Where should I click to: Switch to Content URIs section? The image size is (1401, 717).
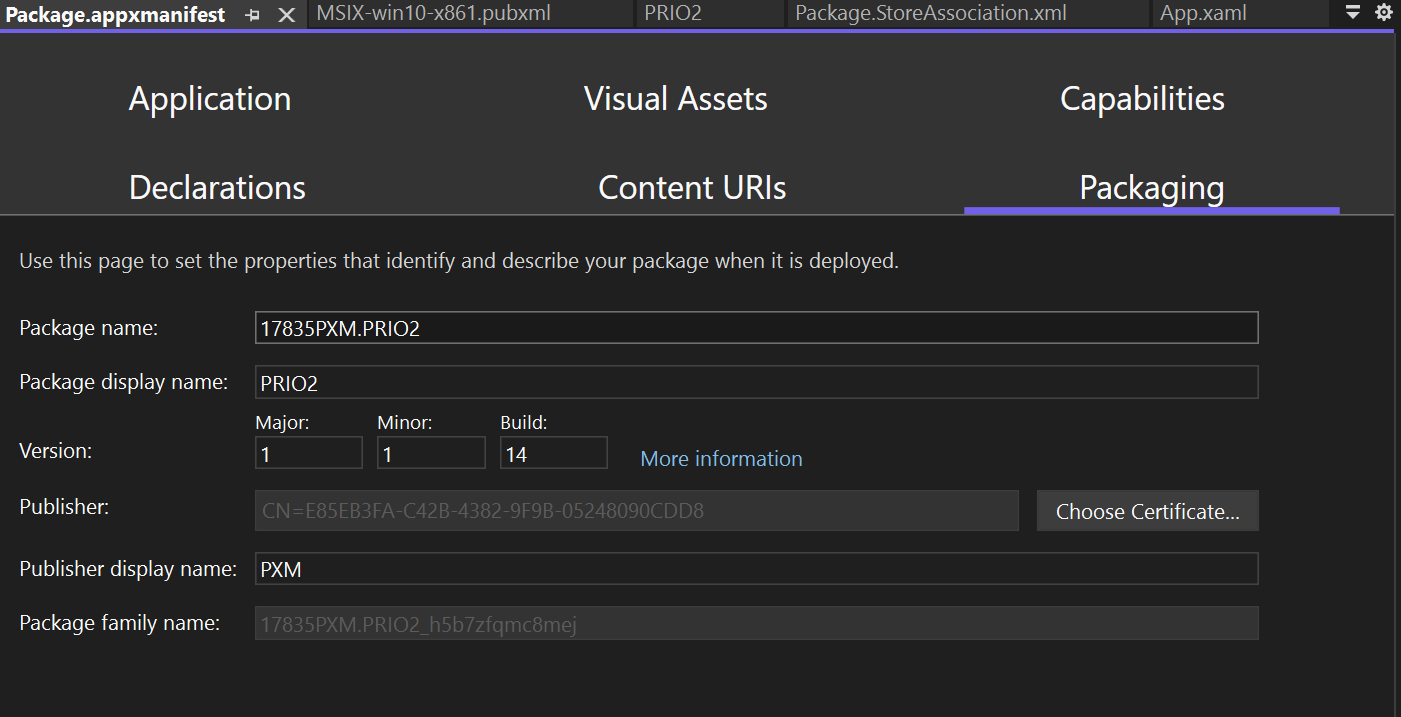click(692, 188)
